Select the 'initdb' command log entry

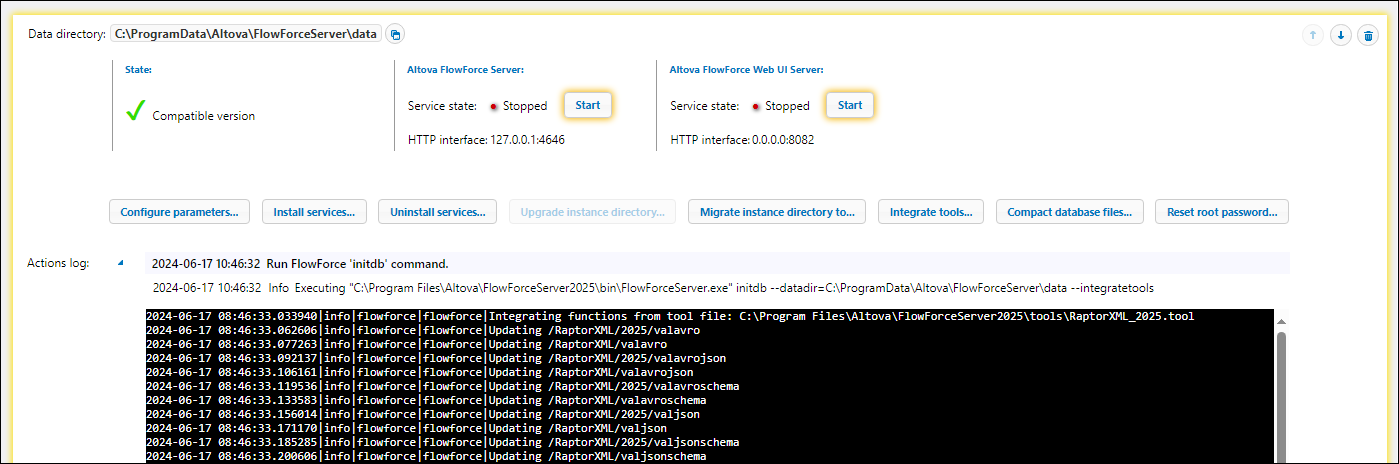tap(357, 264)
